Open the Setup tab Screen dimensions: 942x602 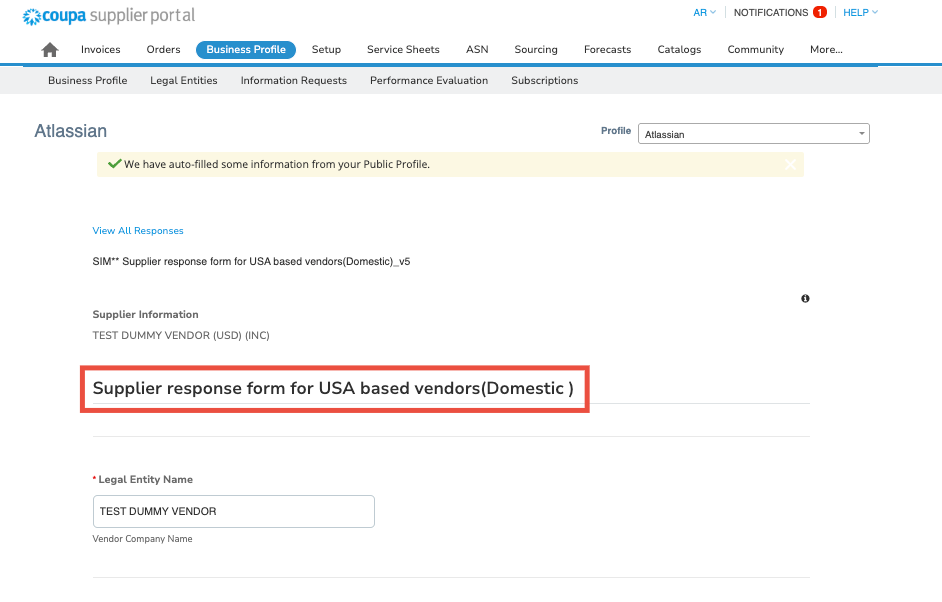pyautogui.click(x=326, y=50)
